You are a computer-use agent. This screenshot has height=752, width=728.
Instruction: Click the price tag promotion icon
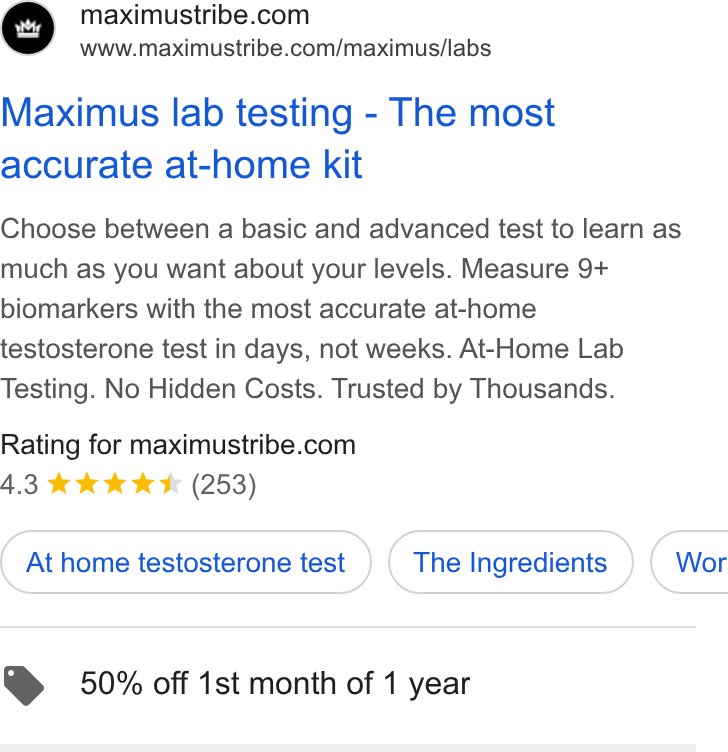click(23, 685)
